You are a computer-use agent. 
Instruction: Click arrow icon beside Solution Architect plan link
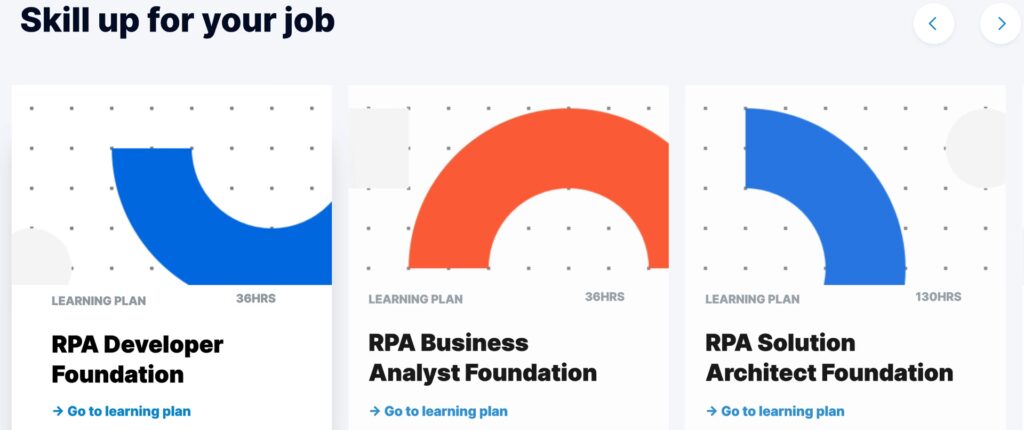coord(712,411)
